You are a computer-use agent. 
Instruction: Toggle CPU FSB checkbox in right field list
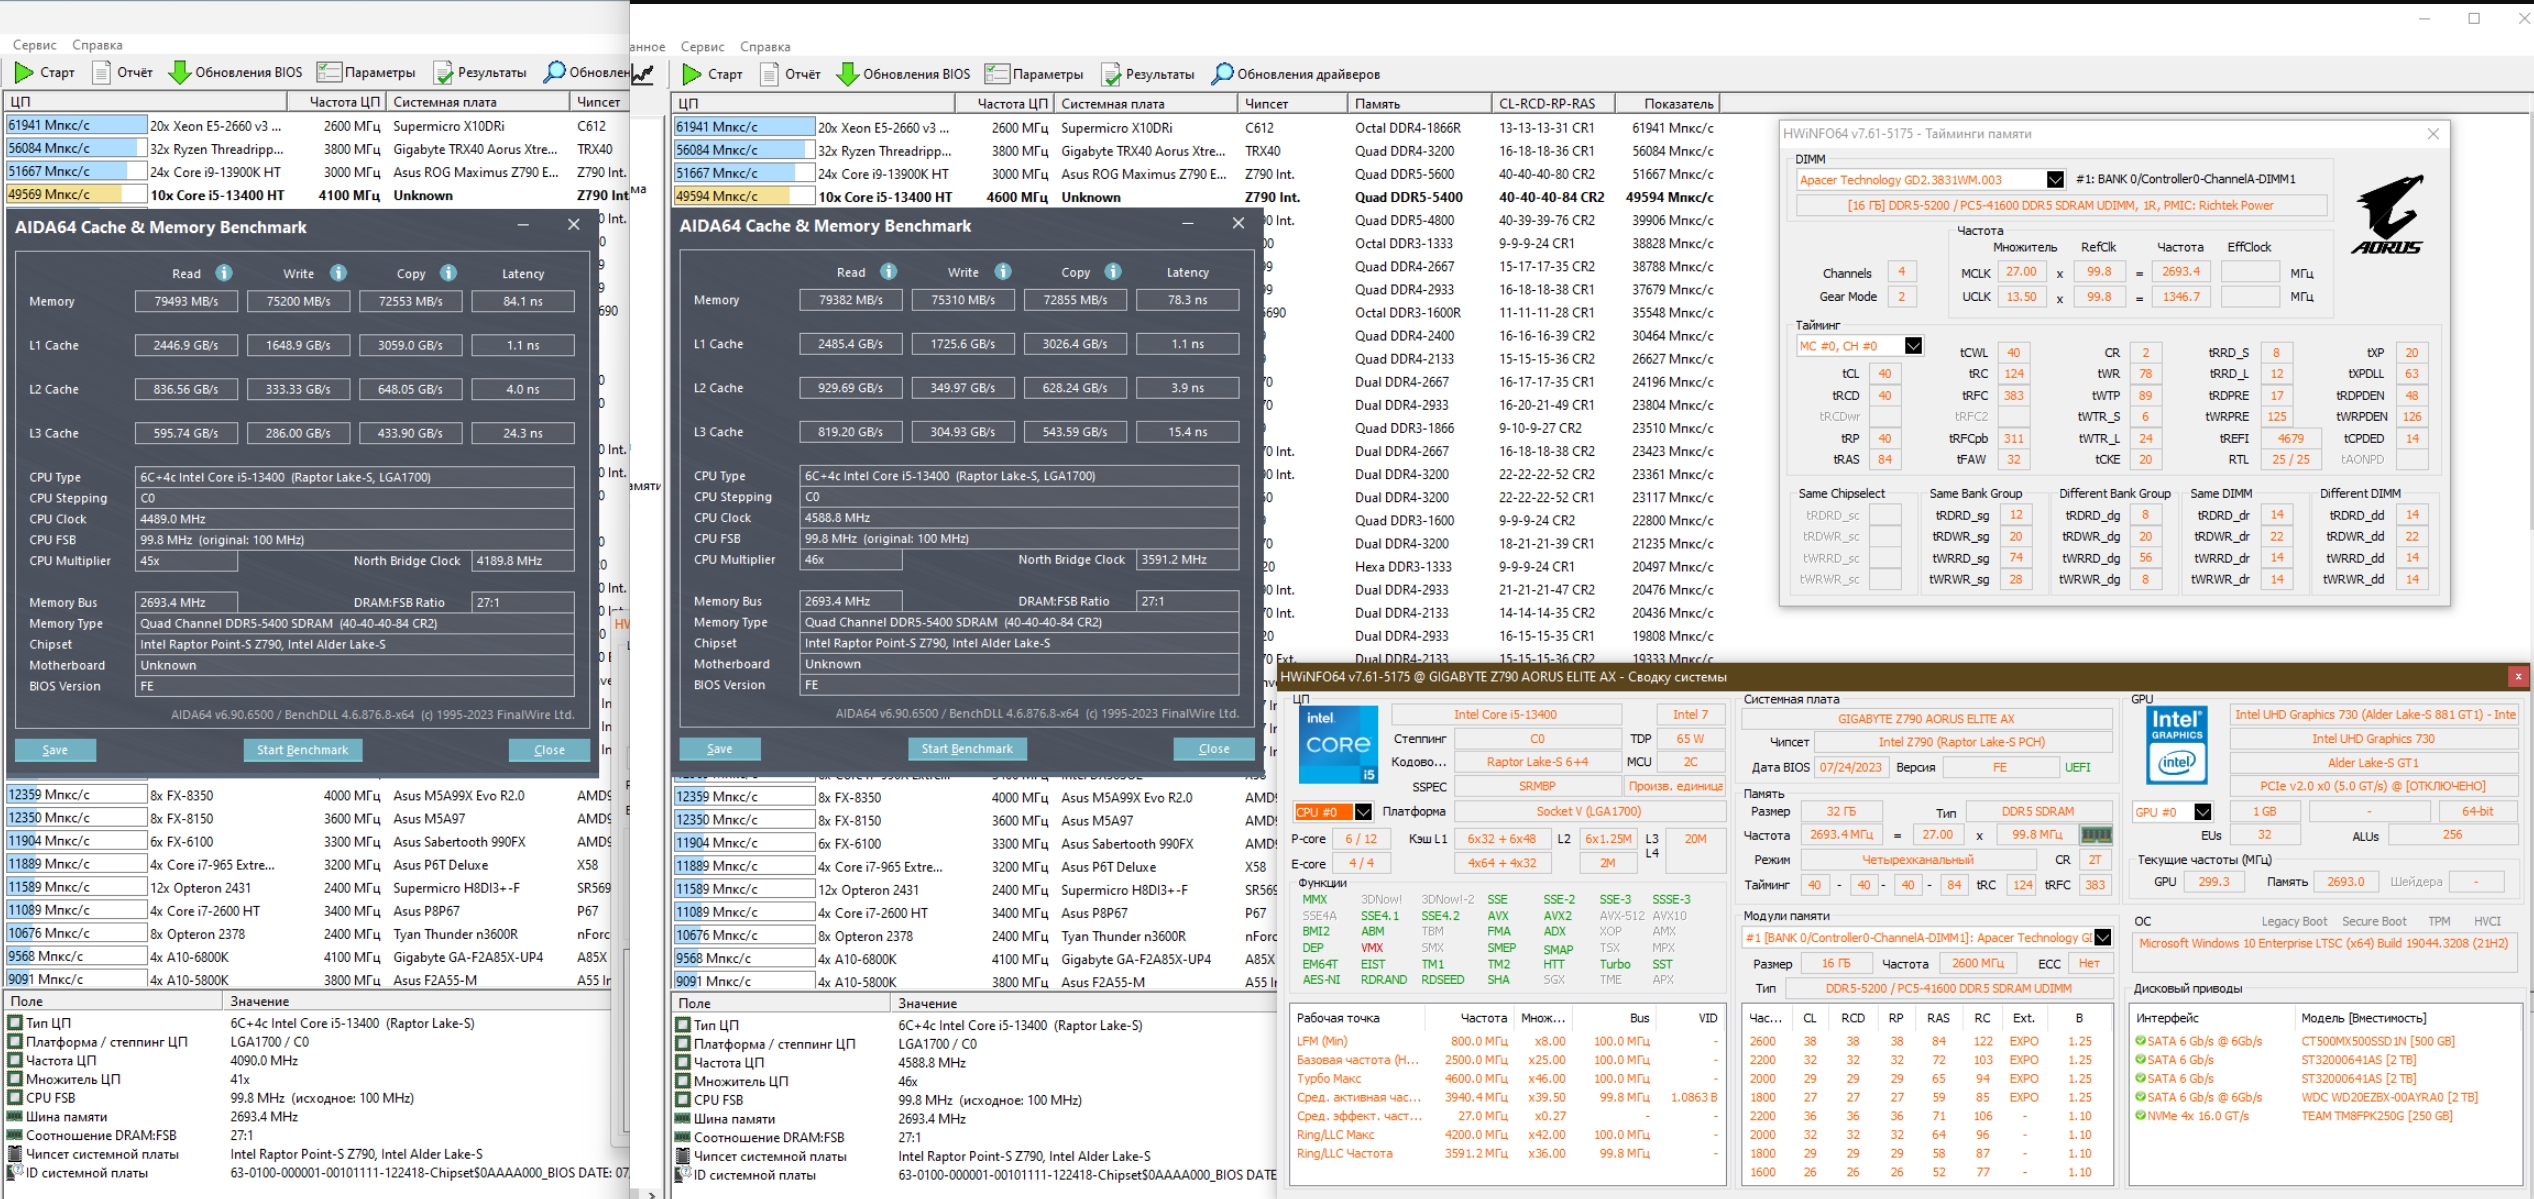(x=684, y=1100)
